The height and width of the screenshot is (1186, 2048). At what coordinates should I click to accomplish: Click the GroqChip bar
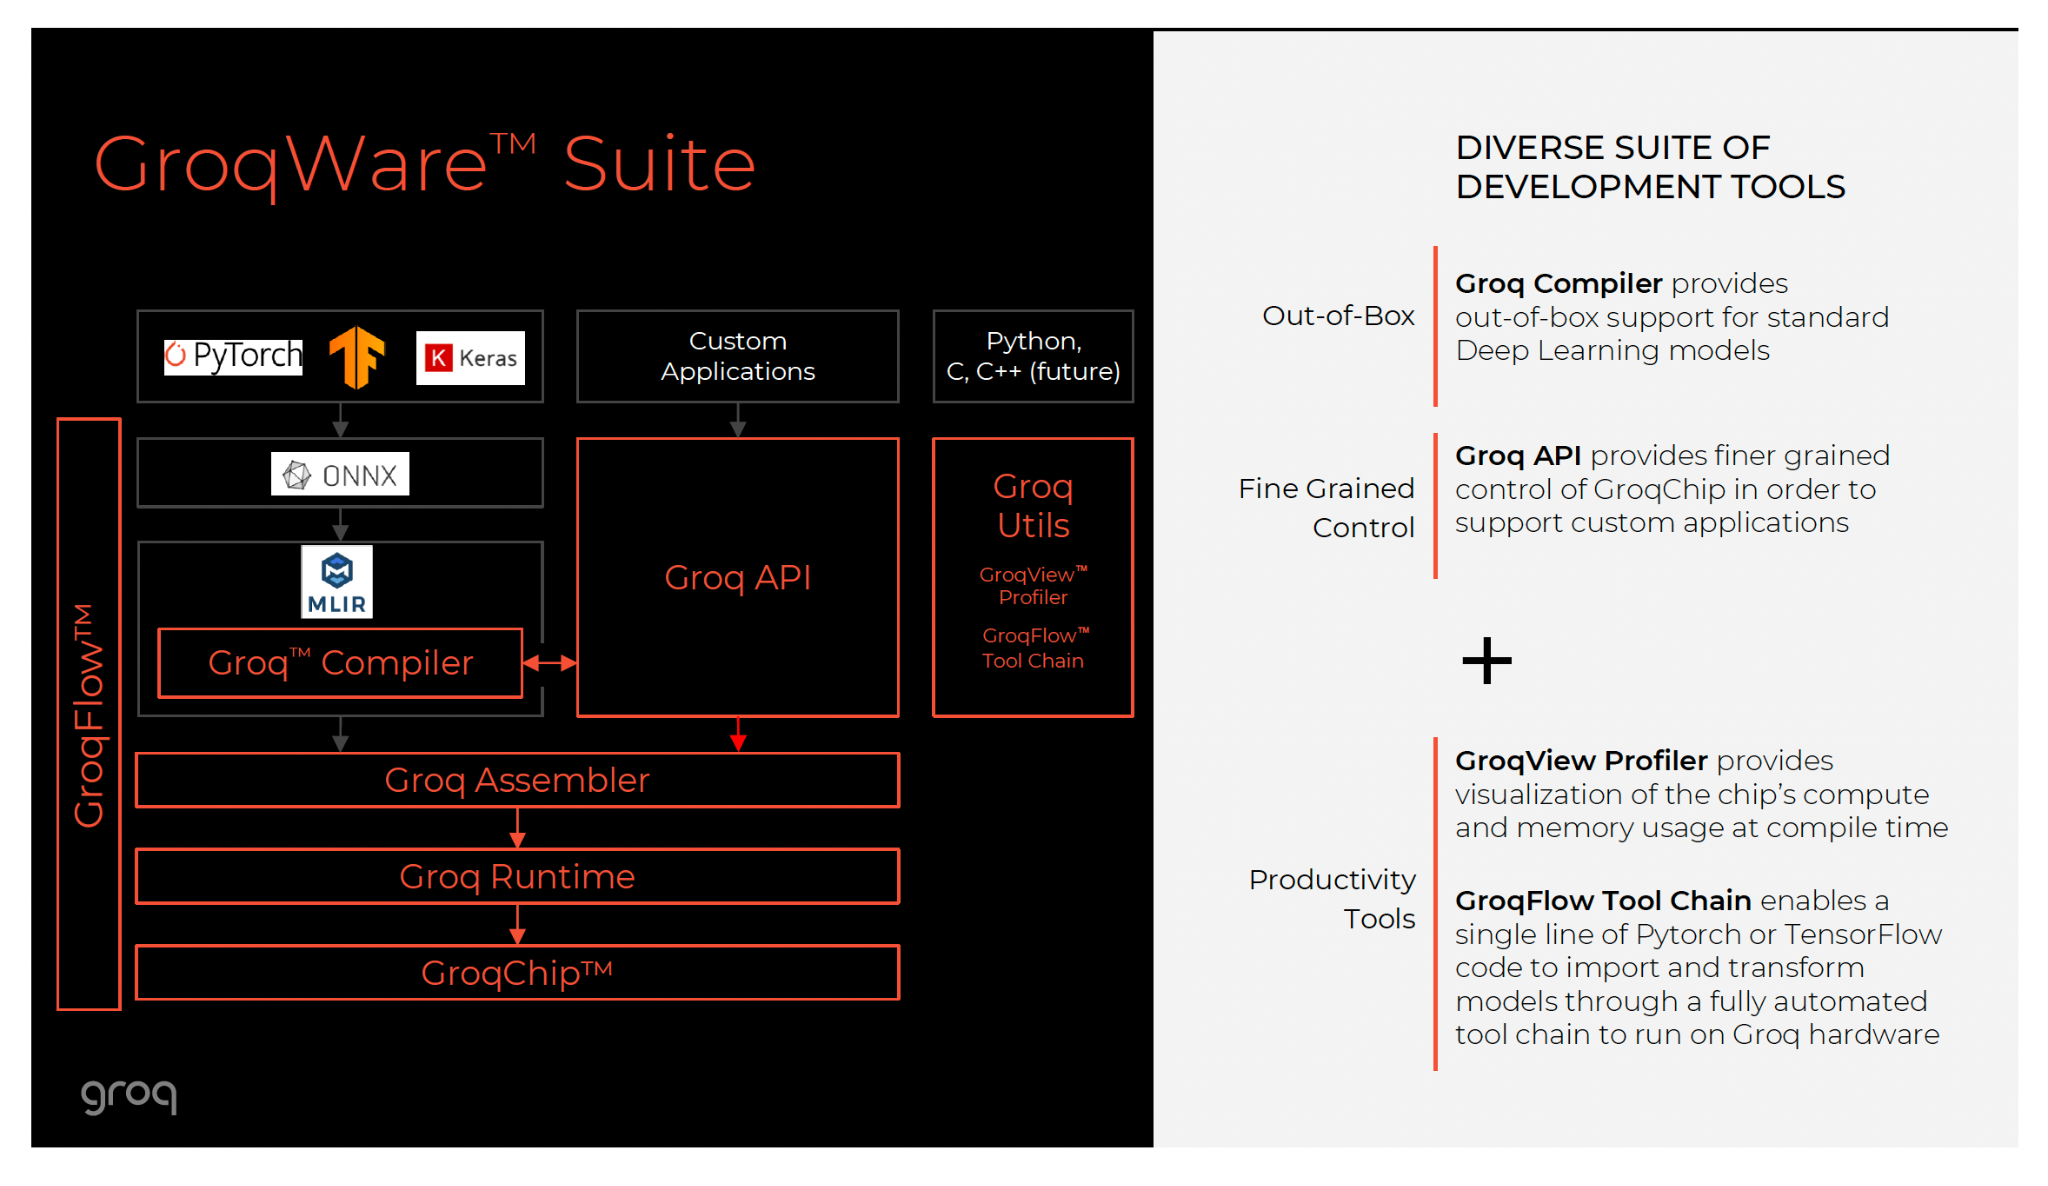tap(517, 973)
